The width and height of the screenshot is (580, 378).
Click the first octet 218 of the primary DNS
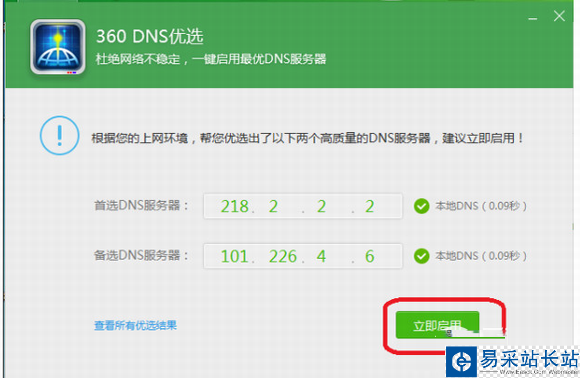tap(235, 206)
